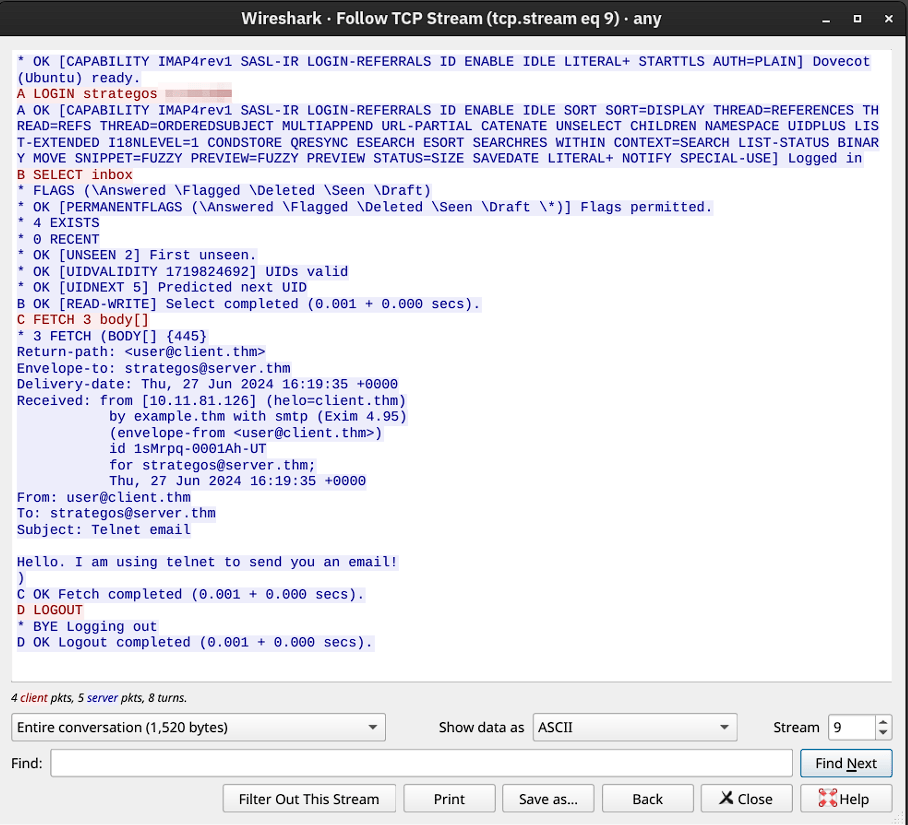Image resolution: width=908 pixels, height=825 pixels.
Task: Click the 'id 1sMrpq-0001Ah-UT' line
Action: click(188, 449)
